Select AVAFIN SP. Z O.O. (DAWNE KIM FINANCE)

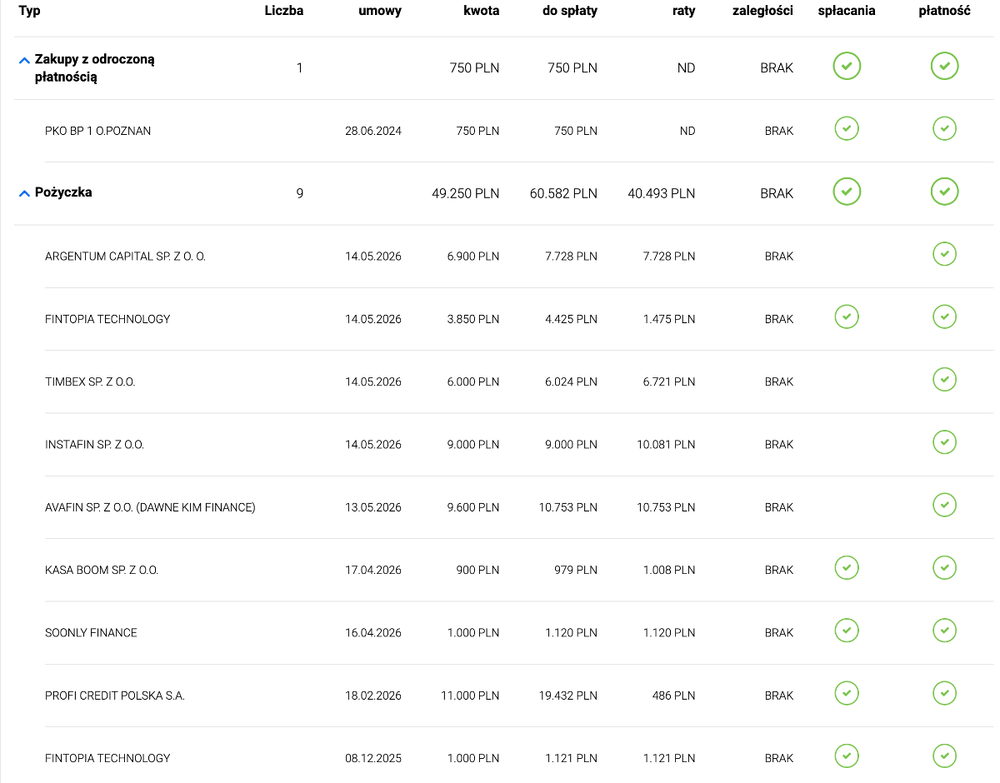(150, 508)
